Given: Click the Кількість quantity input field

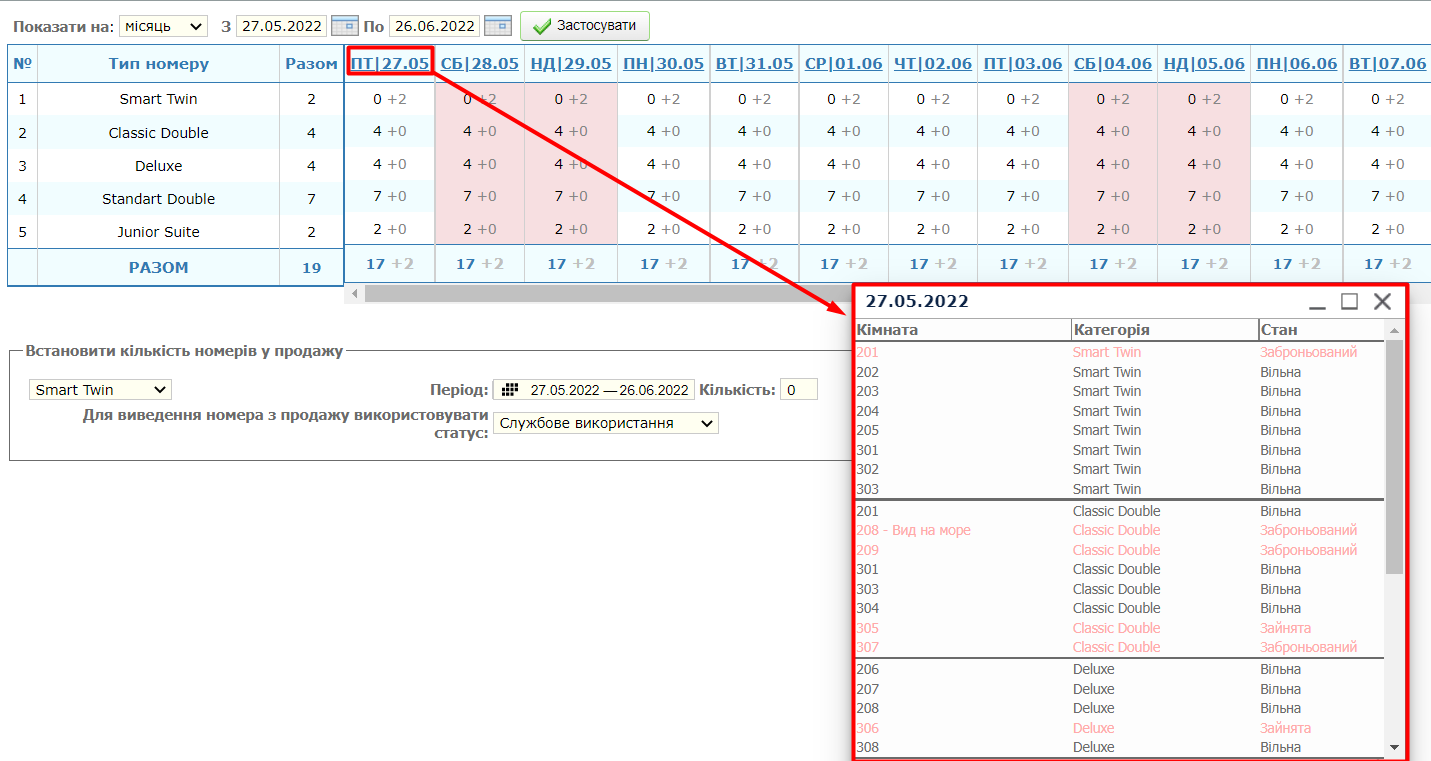Looking at the screenshot, I should coord(798,390).
